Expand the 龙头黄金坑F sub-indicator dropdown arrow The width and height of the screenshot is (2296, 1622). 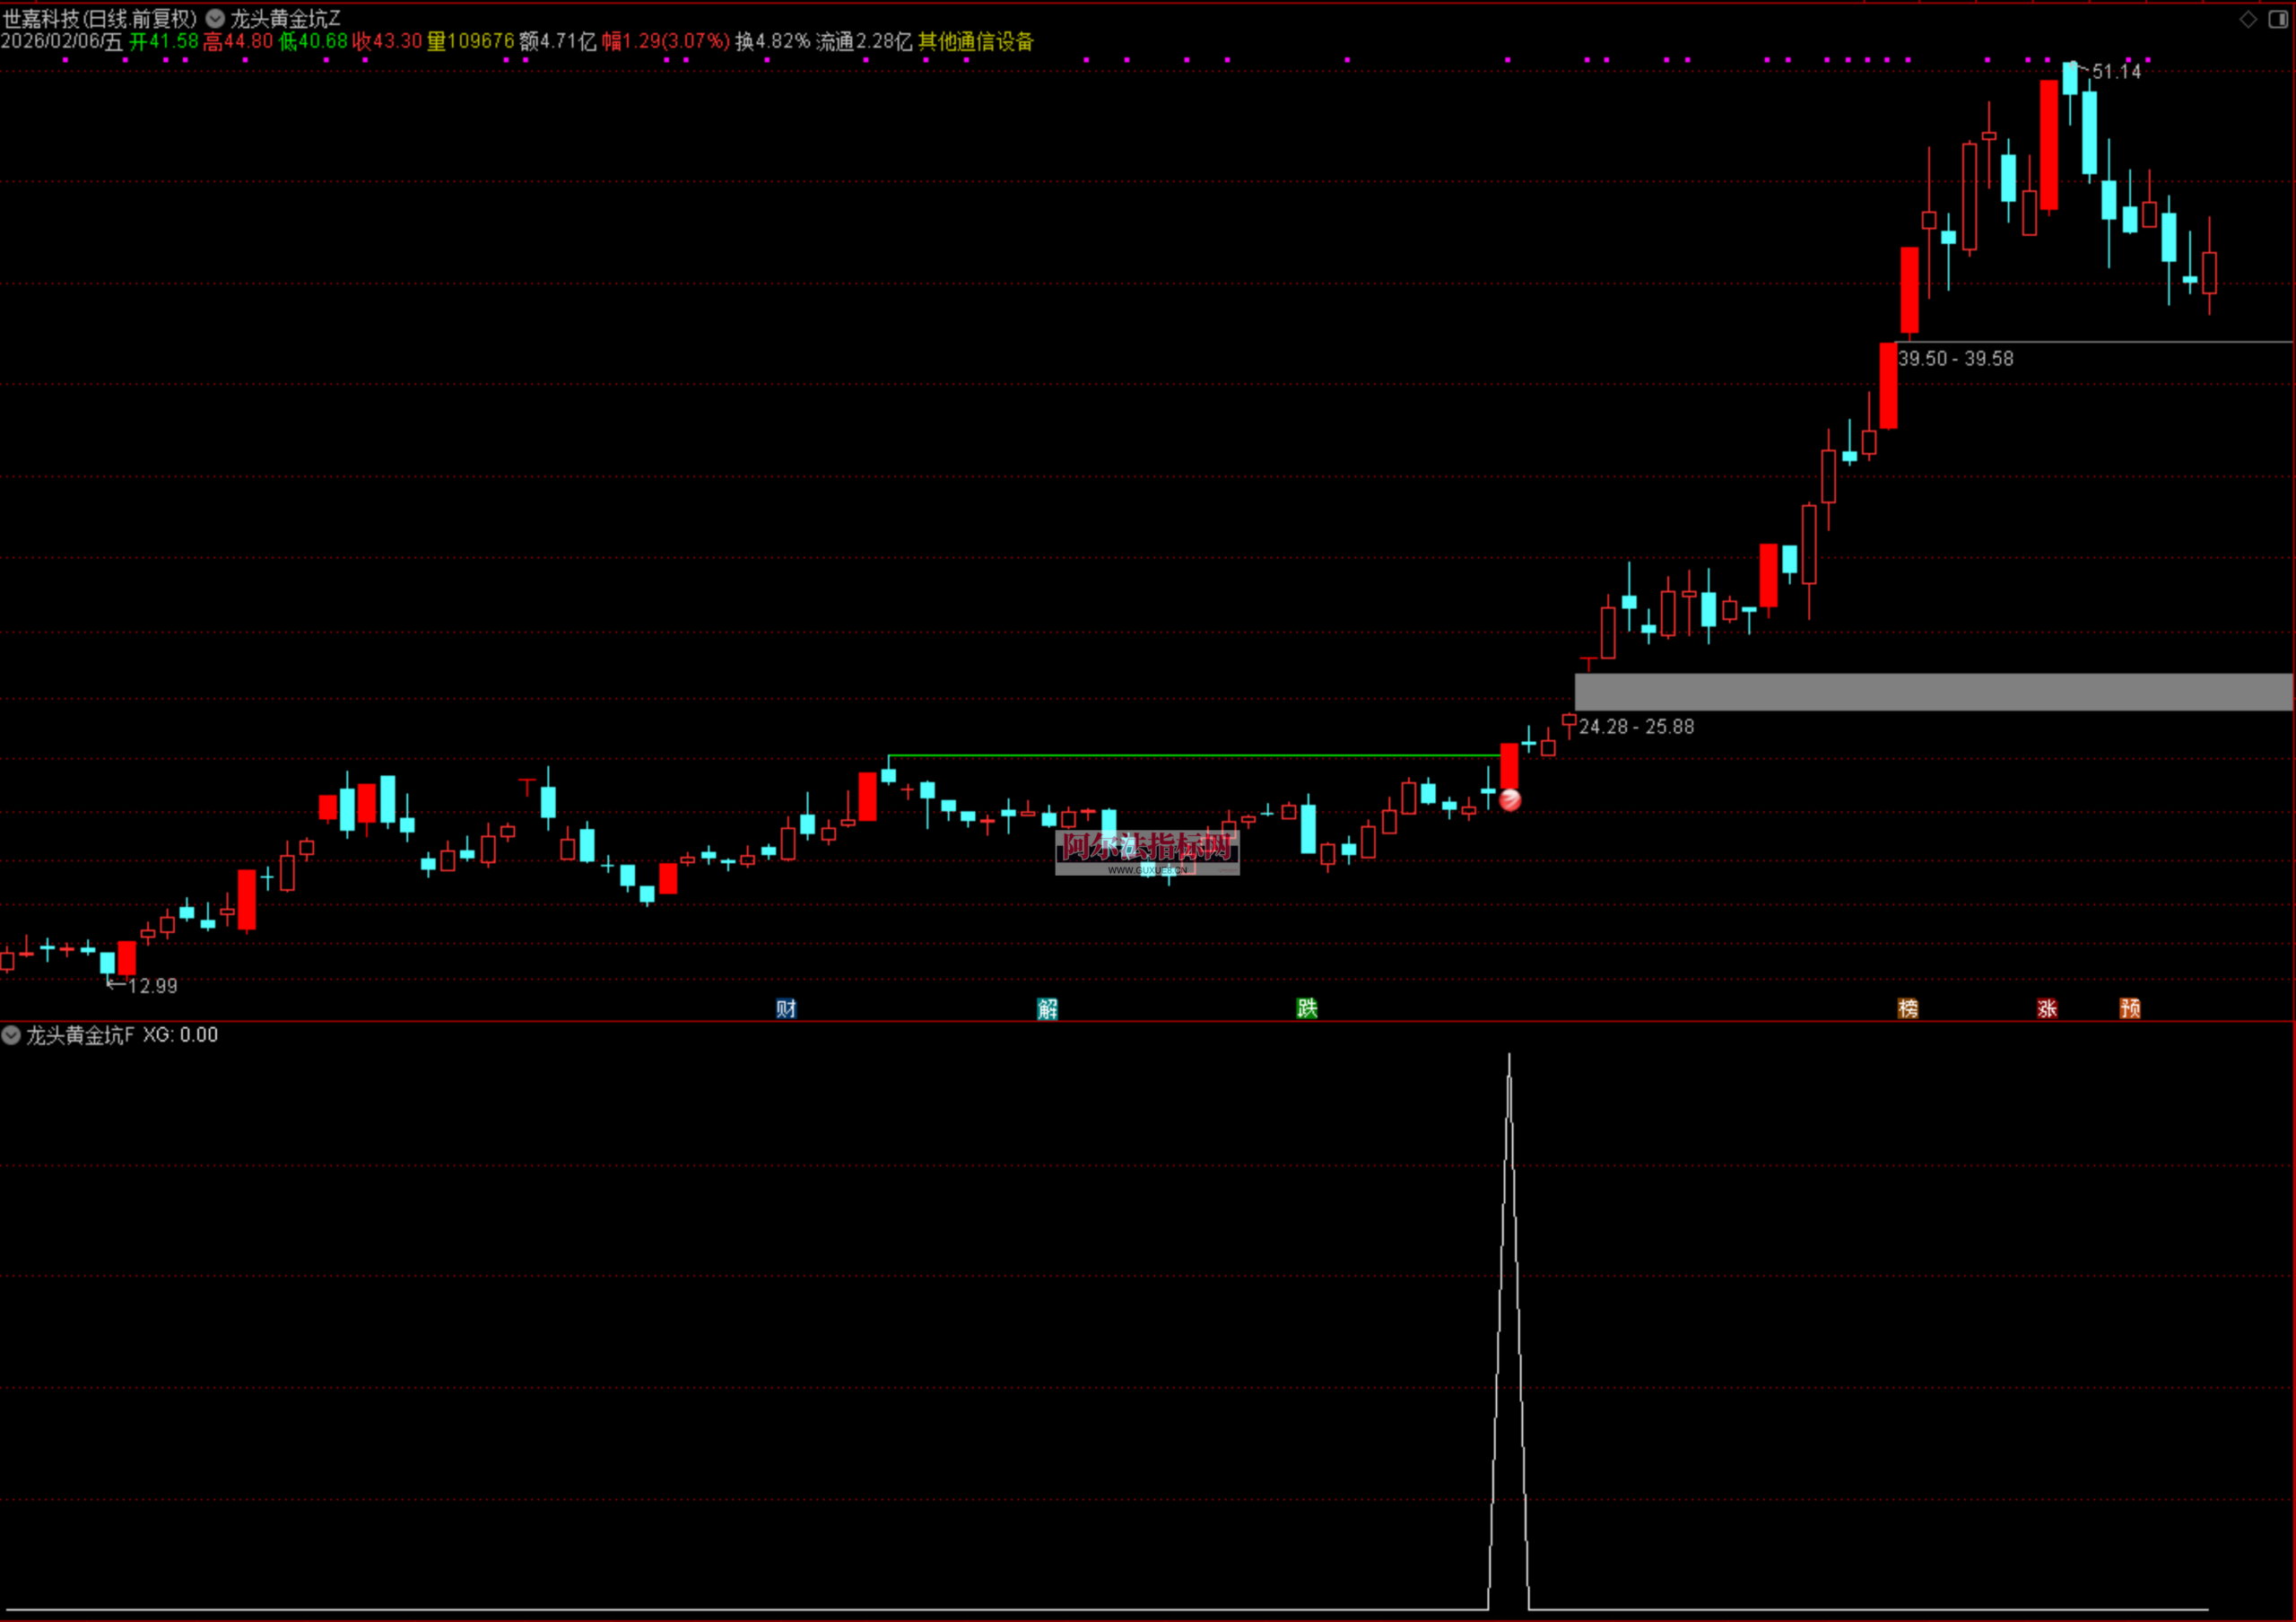(x=11, y=1035)
